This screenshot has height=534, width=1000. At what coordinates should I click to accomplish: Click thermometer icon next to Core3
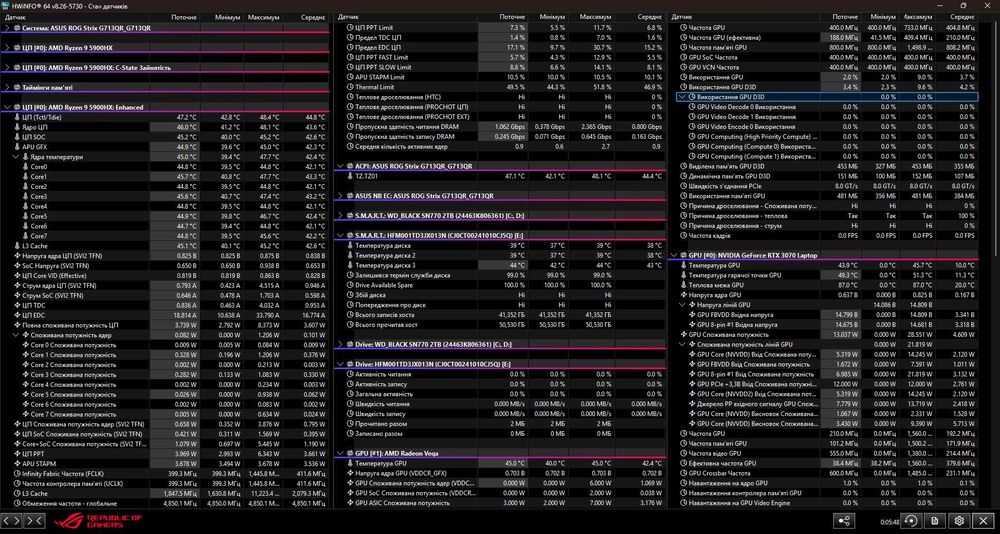point(26,197)
